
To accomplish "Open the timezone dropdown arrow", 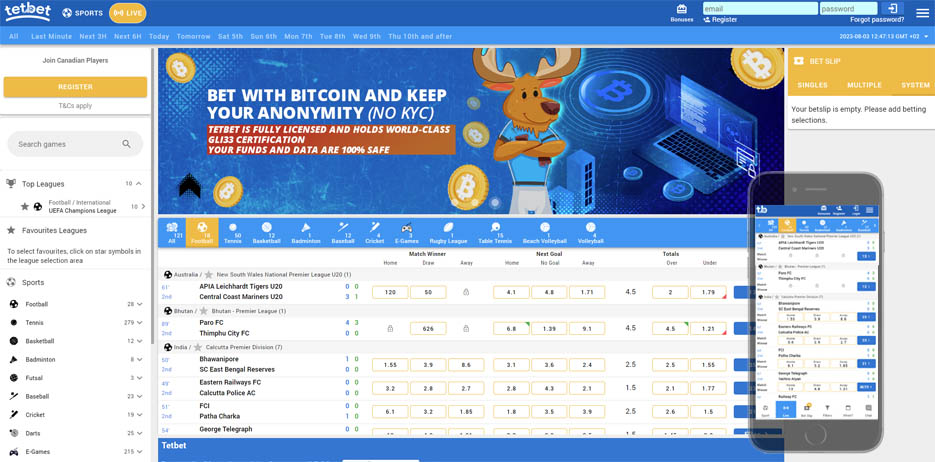I will tap(926, 36).
